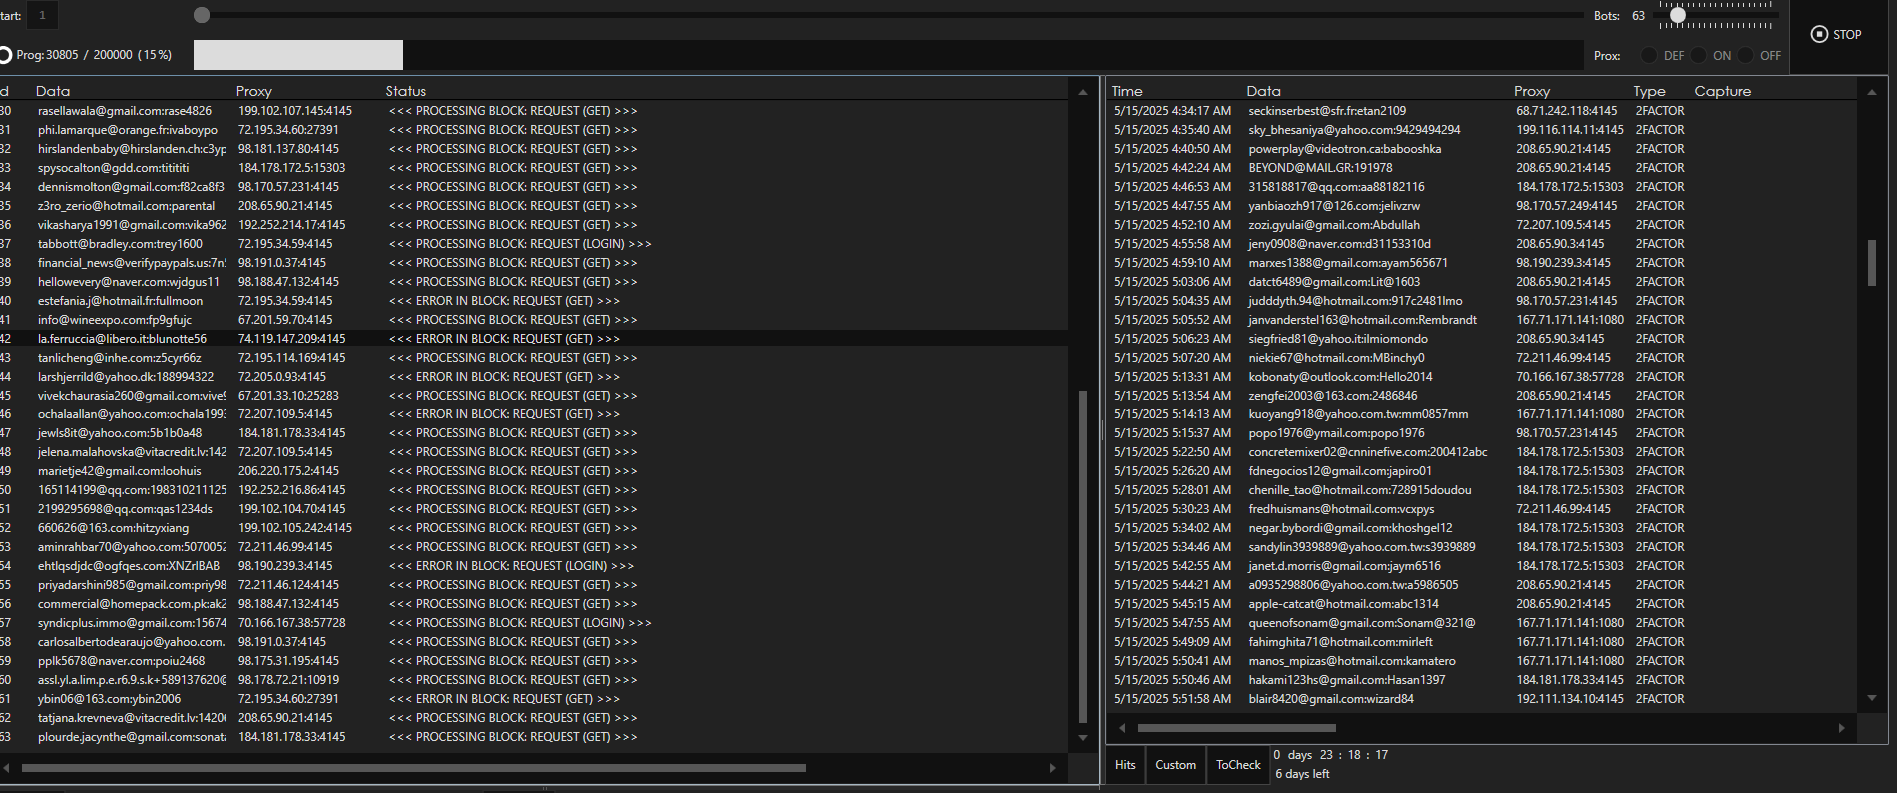Click the Prog: 30805 / 200000 (15%) text
Screen dimensions: 1897x793
point(94,55)
